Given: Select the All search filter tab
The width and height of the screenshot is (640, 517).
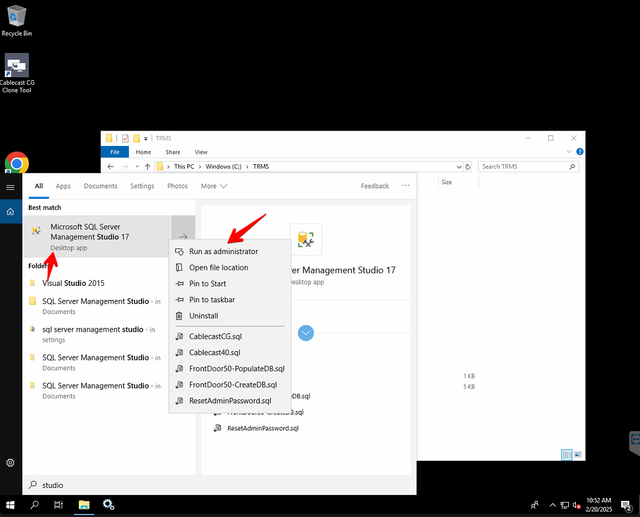Looking at the screenshot, I should [39, 186].
